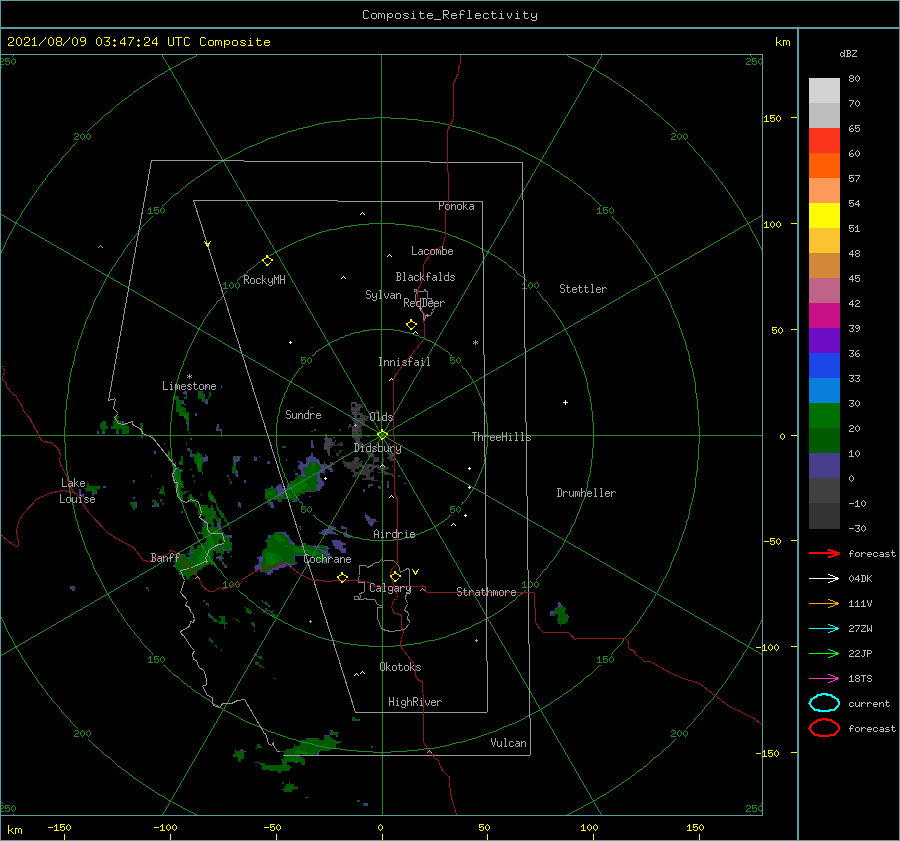900x841 pixels.
Task: Click the Didsbury city label
Action: (x=378, y=448)
